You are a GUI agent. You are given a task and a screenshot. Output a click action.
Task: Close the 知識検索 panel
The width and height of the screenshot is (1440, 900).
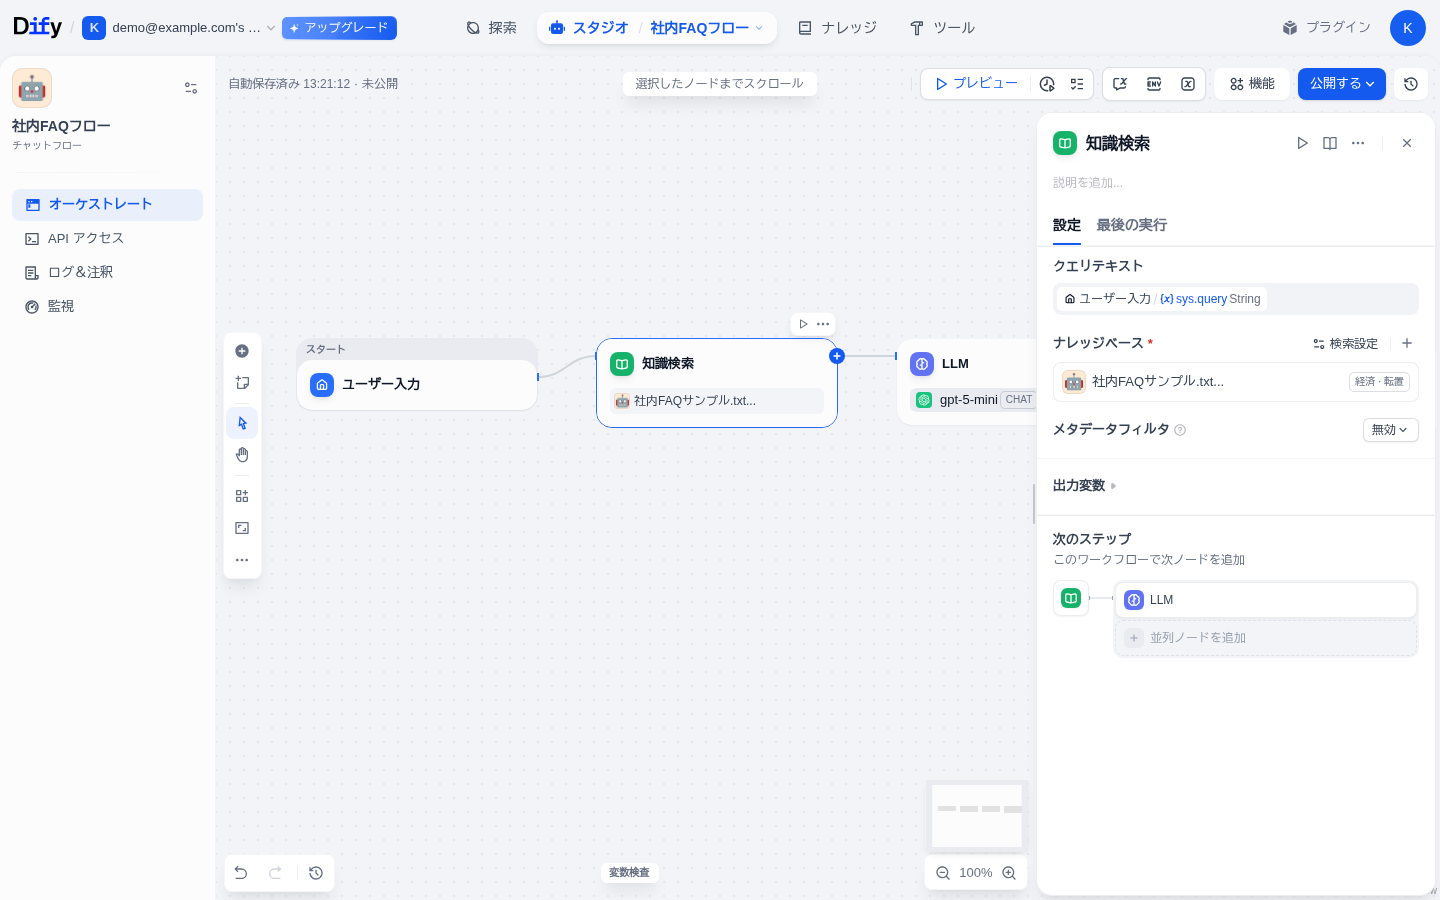tap(1407, 143)
